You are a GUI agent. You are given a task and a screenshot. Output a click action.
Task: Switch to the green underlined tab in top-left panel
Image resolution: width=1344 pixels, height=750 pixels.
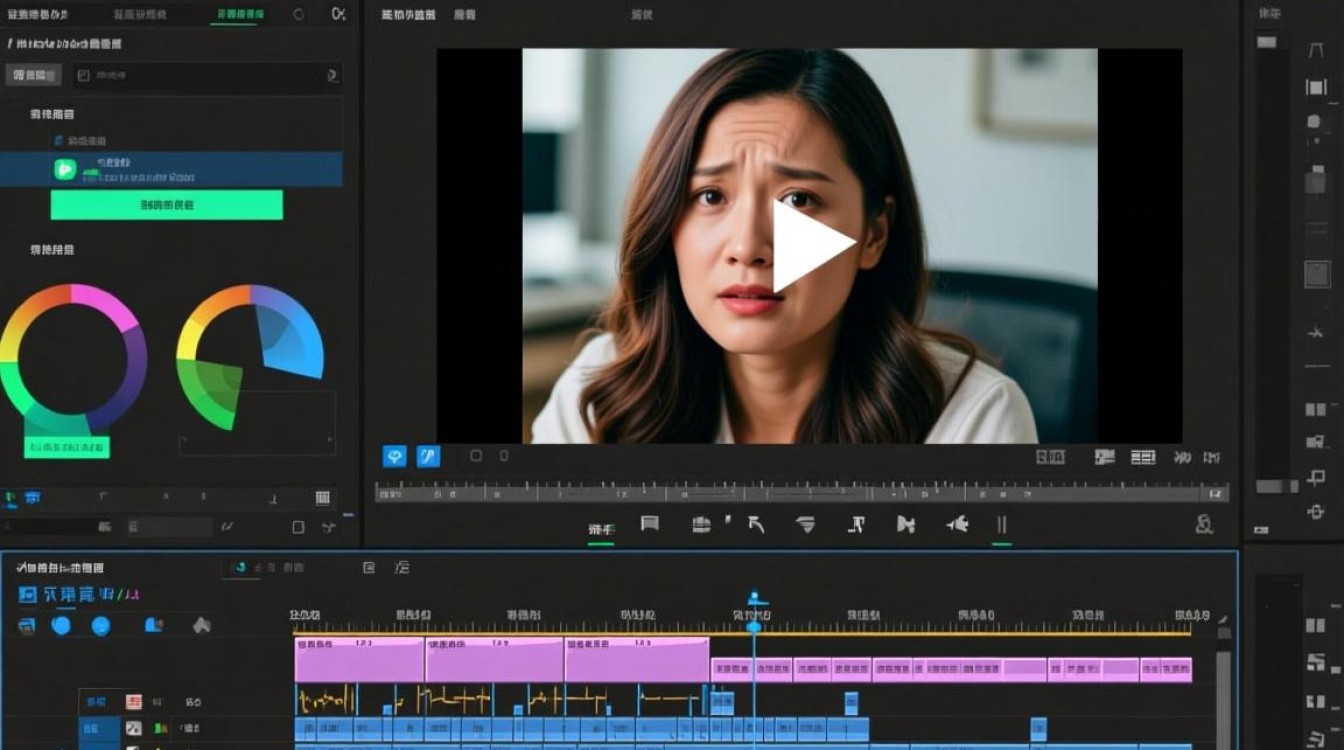click(240, 15)
